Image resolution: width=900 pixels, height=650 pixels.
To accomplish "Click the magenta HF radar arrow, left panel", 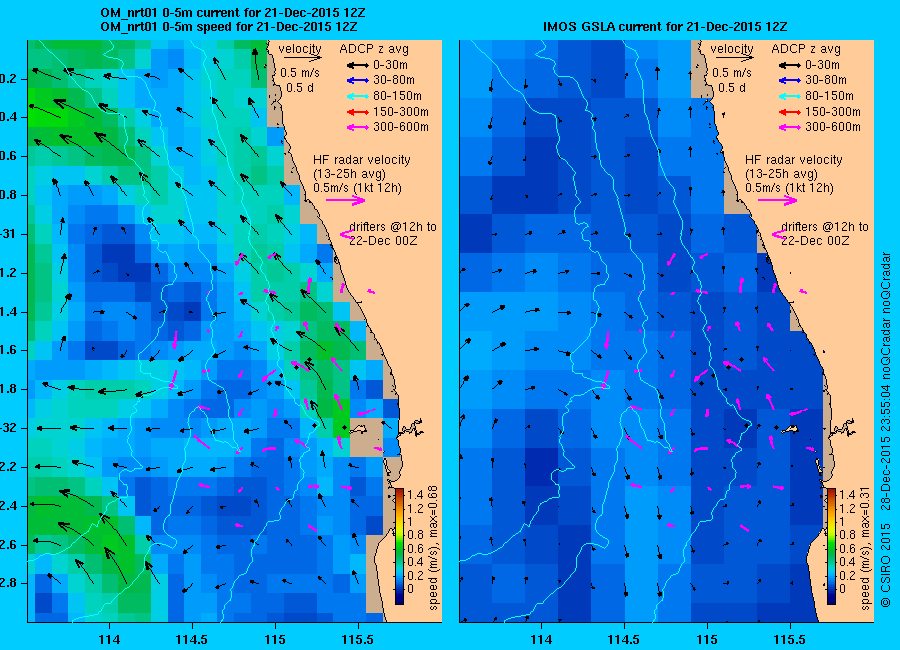I will point(346,200).
